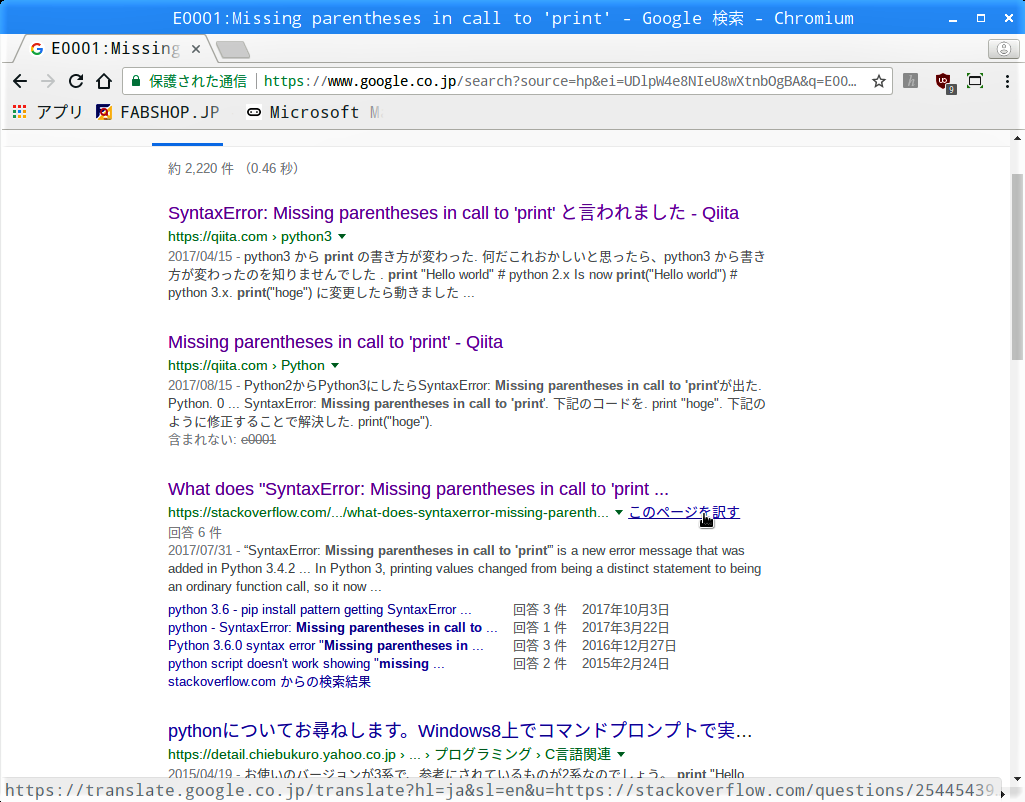Click the '含まれない: e0001' text
This screenshot has width=1025, height=802.
coord(222,440)
